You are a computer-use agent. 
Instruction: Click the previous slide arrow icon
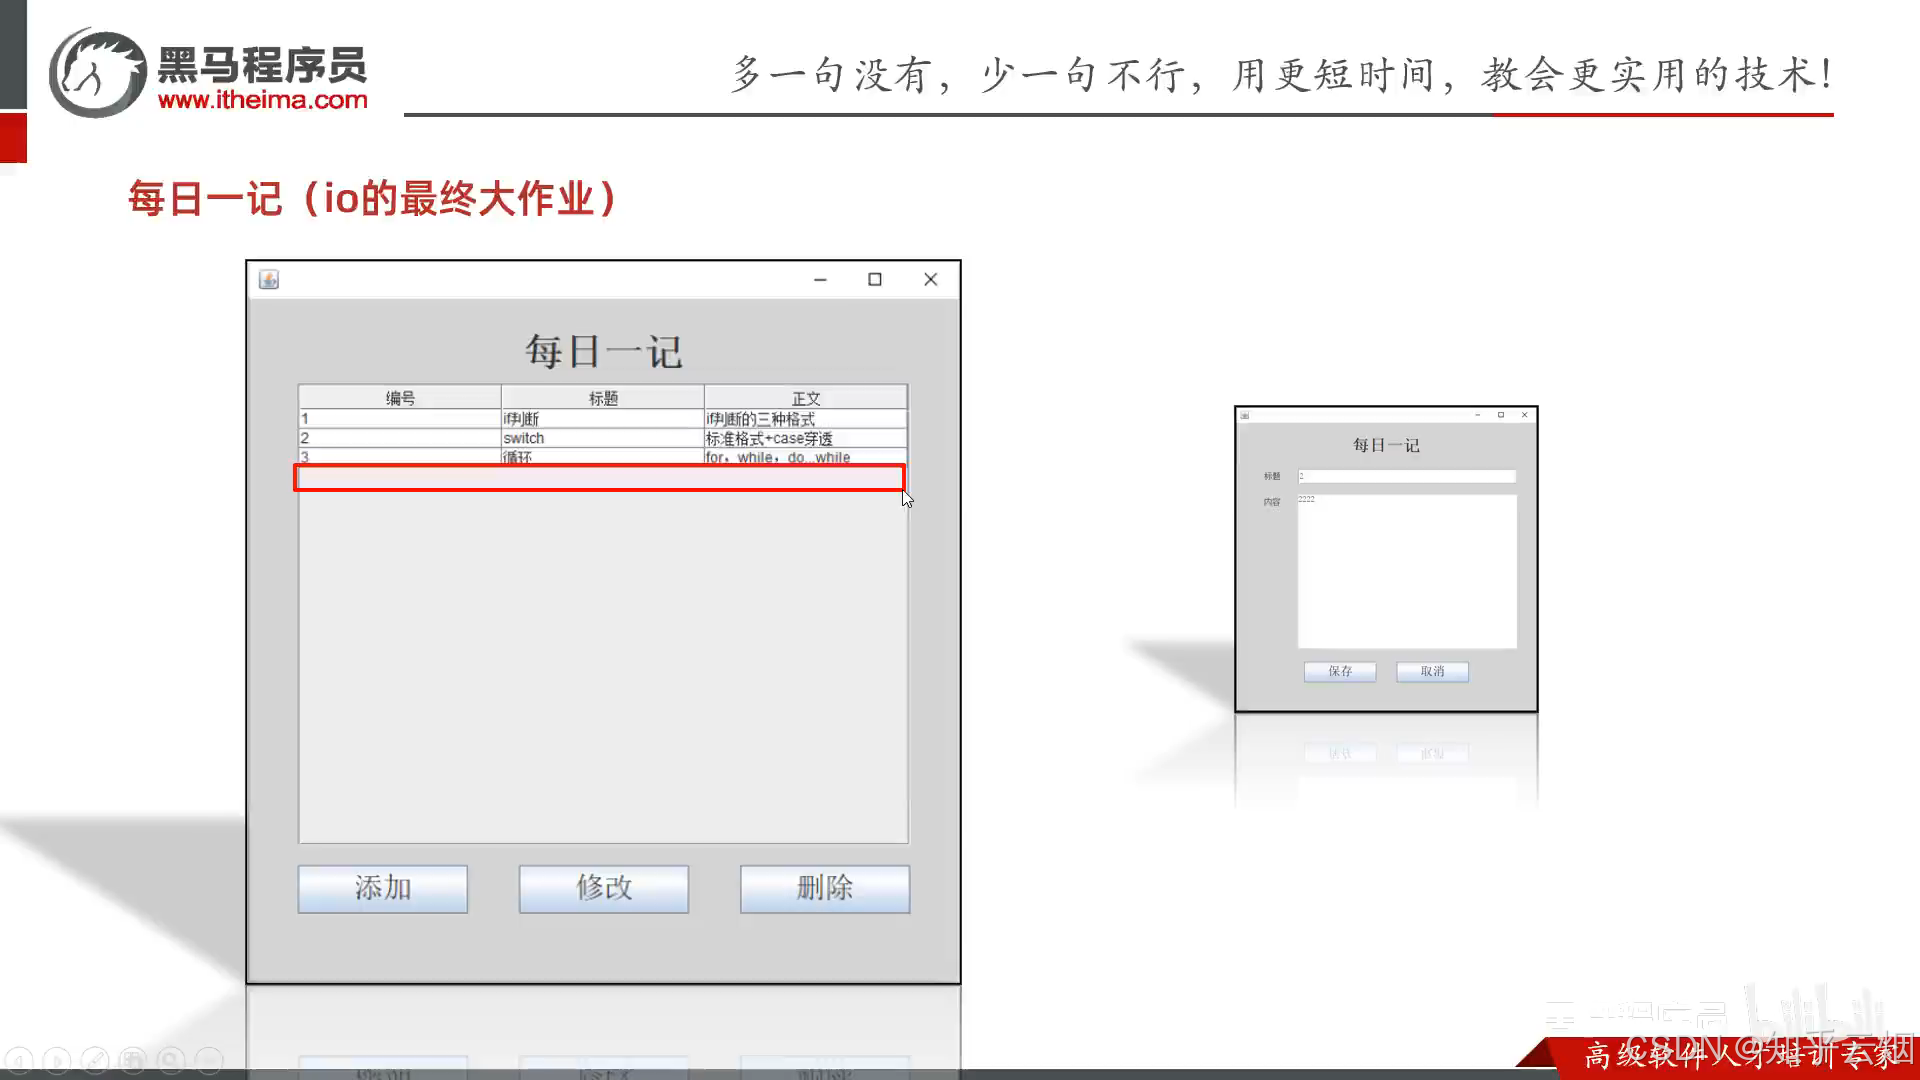(x=19, y=1060)
